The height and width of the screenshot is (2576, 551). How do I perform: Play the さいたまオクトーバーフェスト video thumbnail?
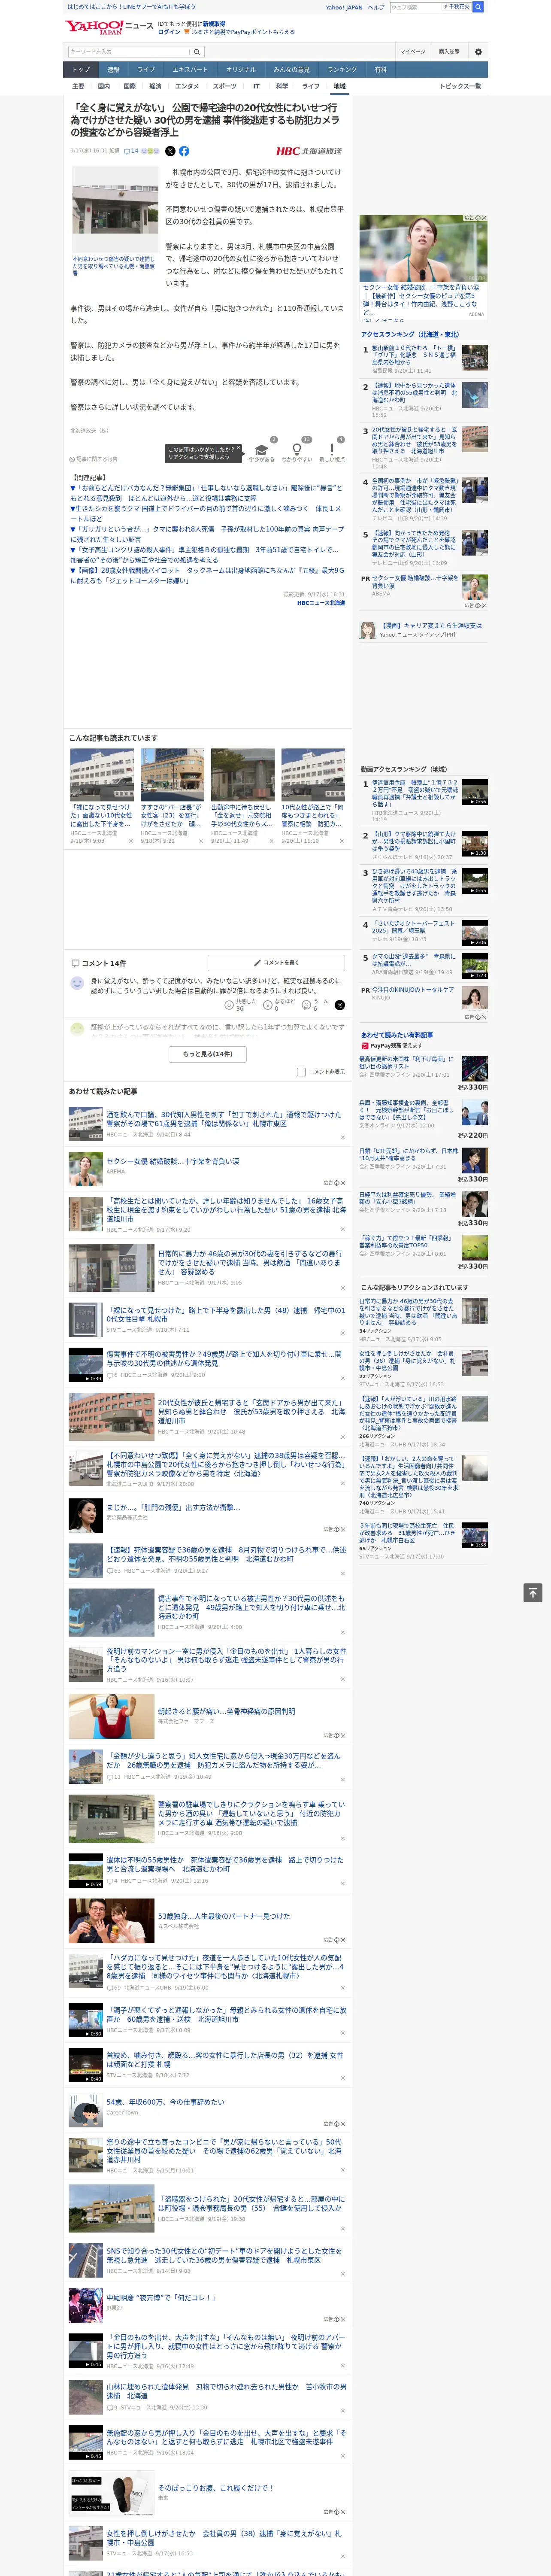tap(475, 933)
